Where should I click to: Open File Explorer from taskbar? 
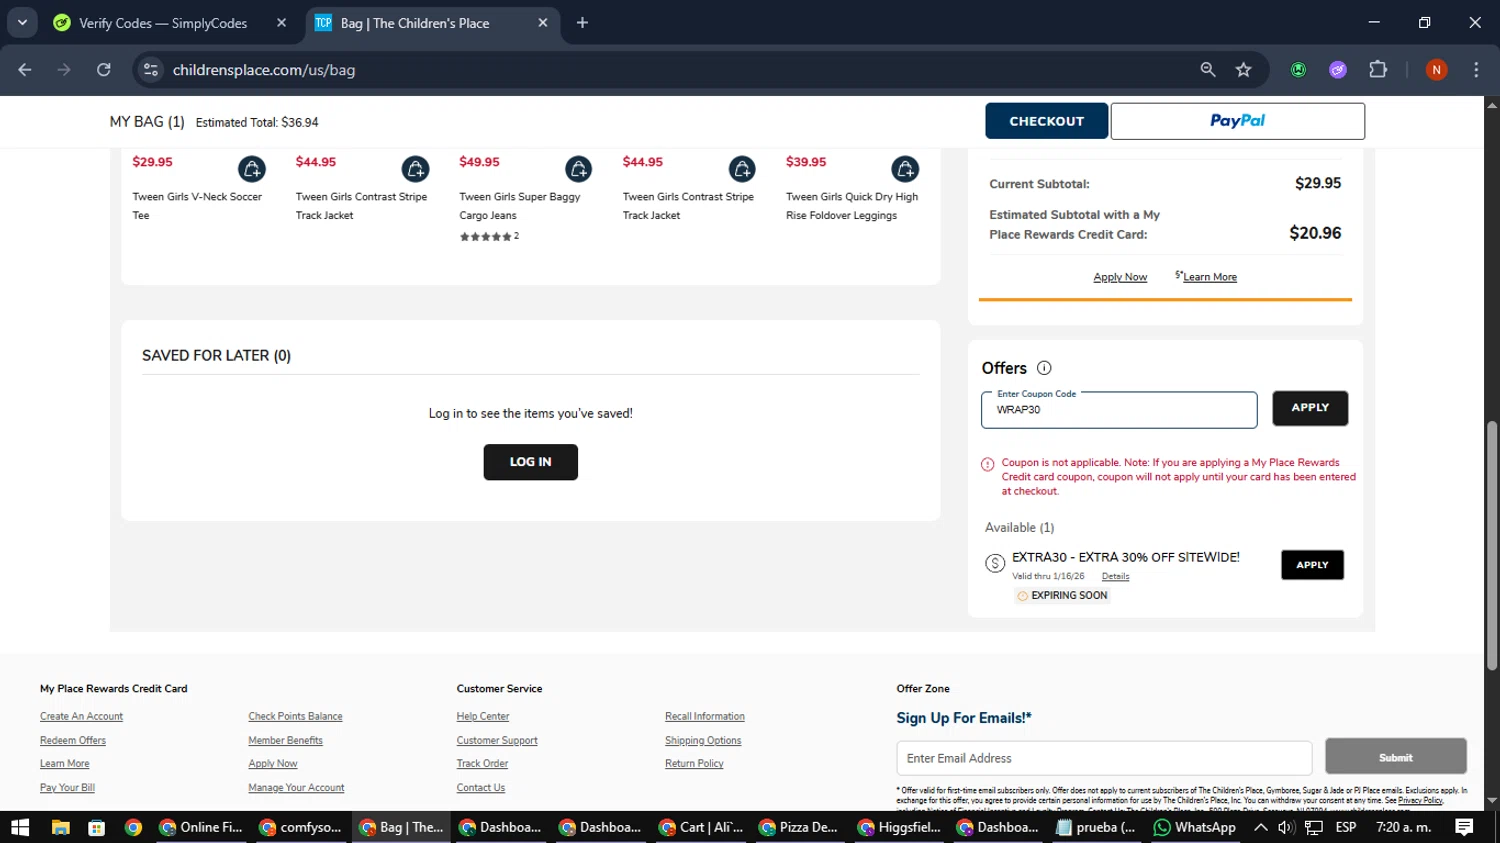60,827
